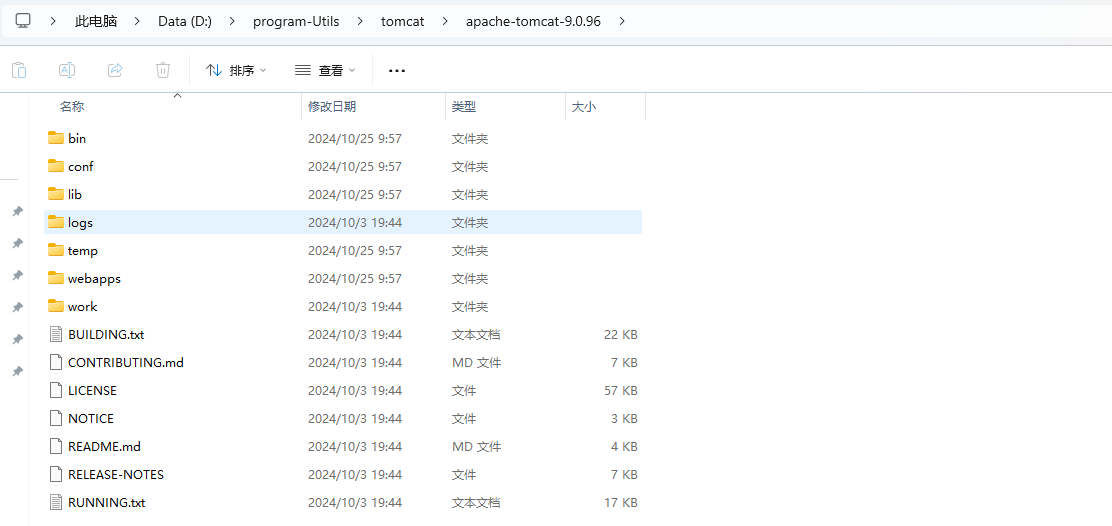Click the CONTRIBUTING.md file icon

point(56,362)
